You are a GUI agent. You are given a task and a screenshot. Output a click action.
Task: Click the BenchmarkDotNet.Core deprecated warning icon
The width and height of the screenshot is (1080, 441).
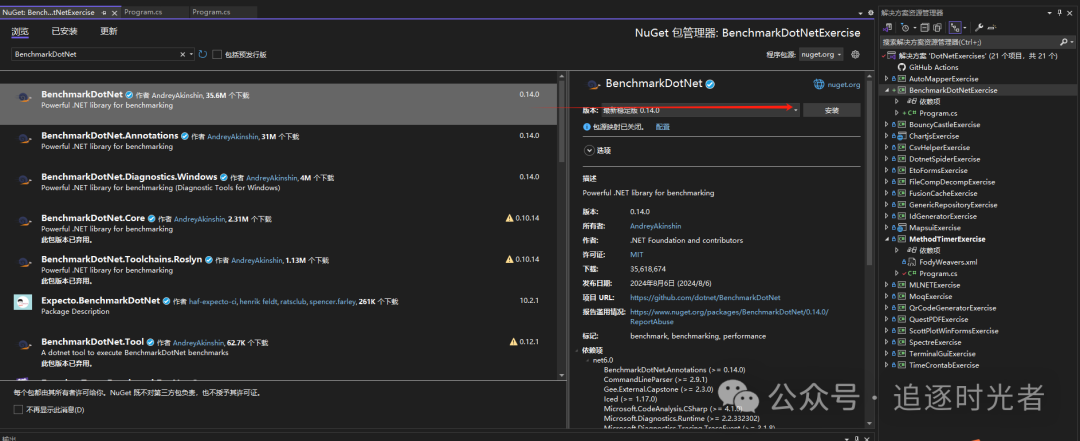tap(510, 218)
